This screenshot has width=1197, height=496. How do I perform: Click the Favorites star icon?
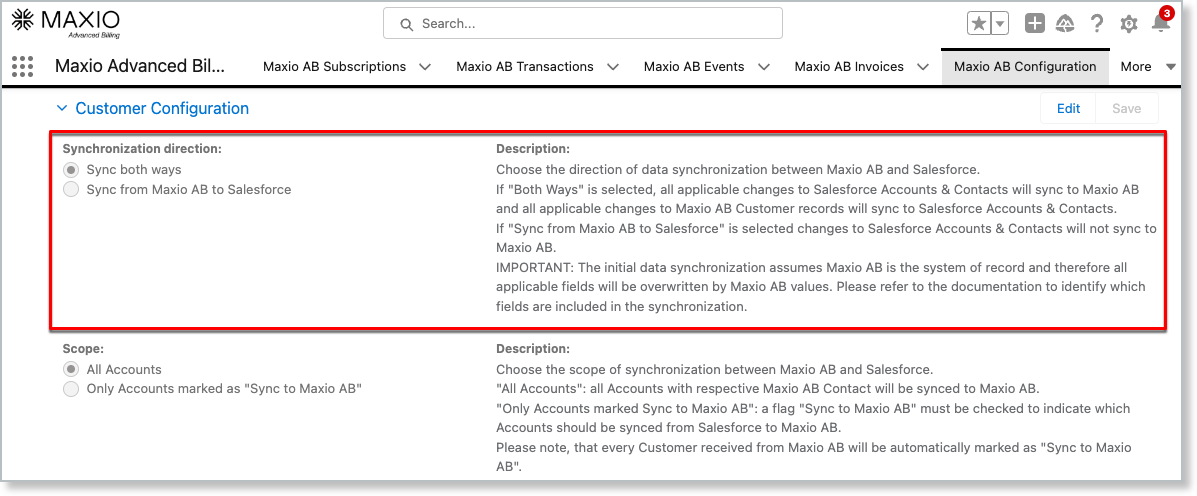coord(978,24)
